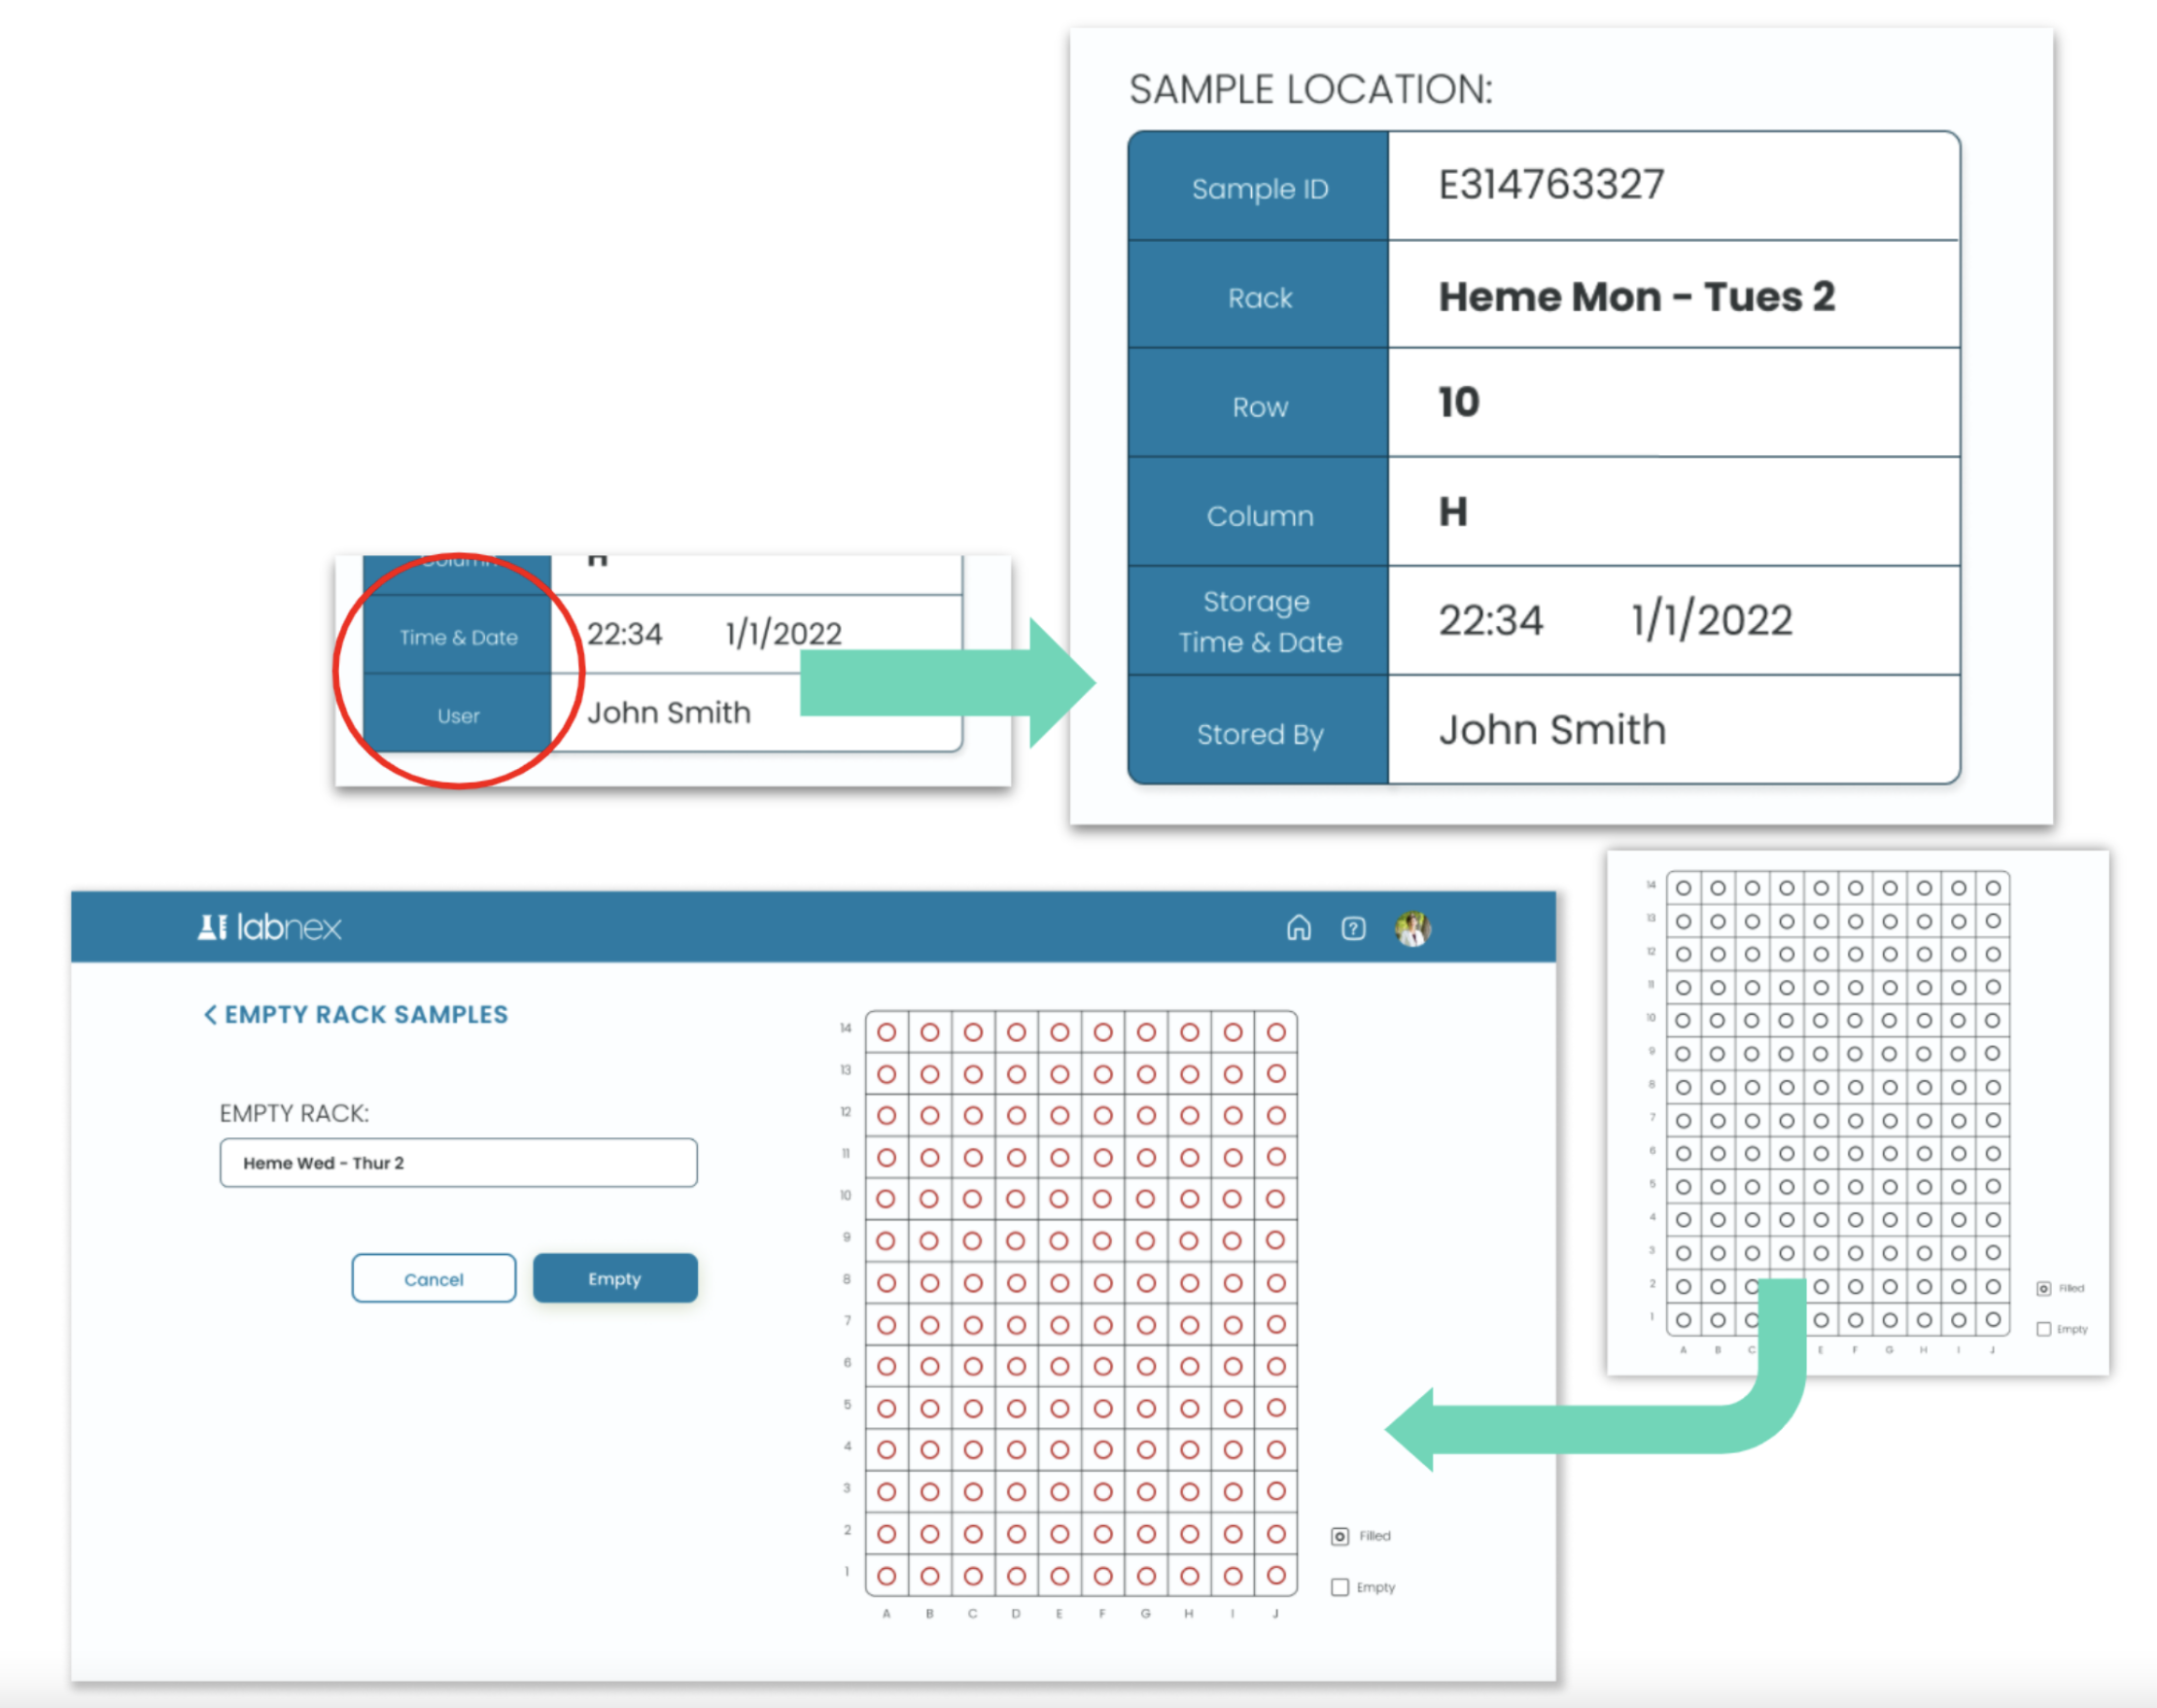Click the Stored By header cell
Image resolution: width=2157 pixels, height=1708 pixels.
[1259, 734]
